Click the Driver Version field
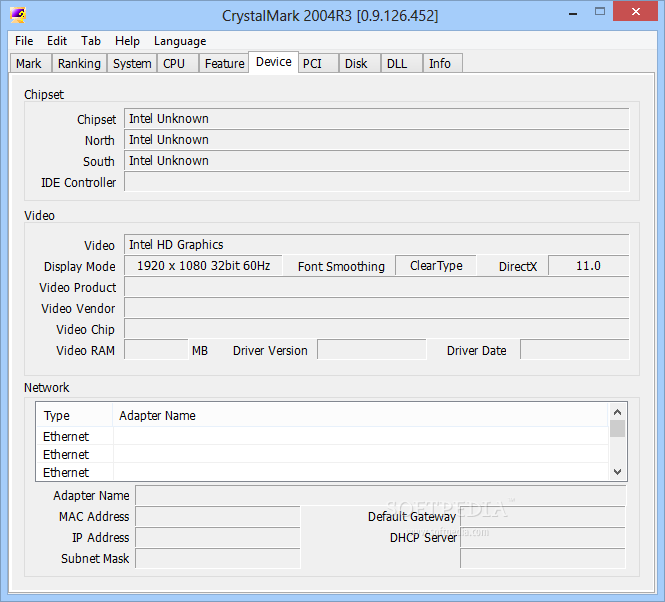This screenshot has width=665, height=602. coord(372,350)
